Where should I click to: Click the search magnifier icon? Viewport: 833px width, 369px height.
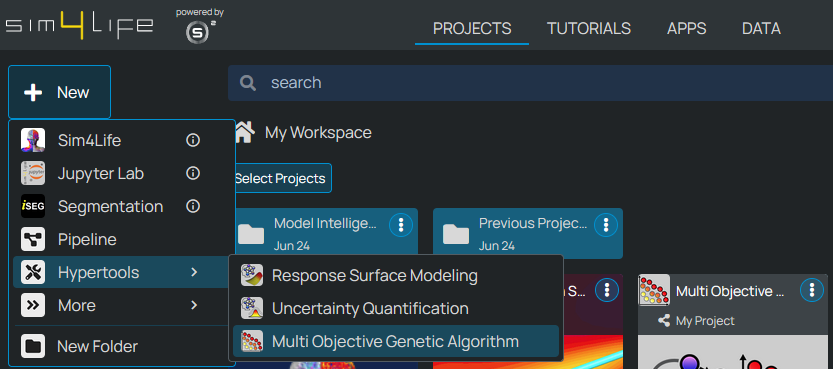click(248, 83)
